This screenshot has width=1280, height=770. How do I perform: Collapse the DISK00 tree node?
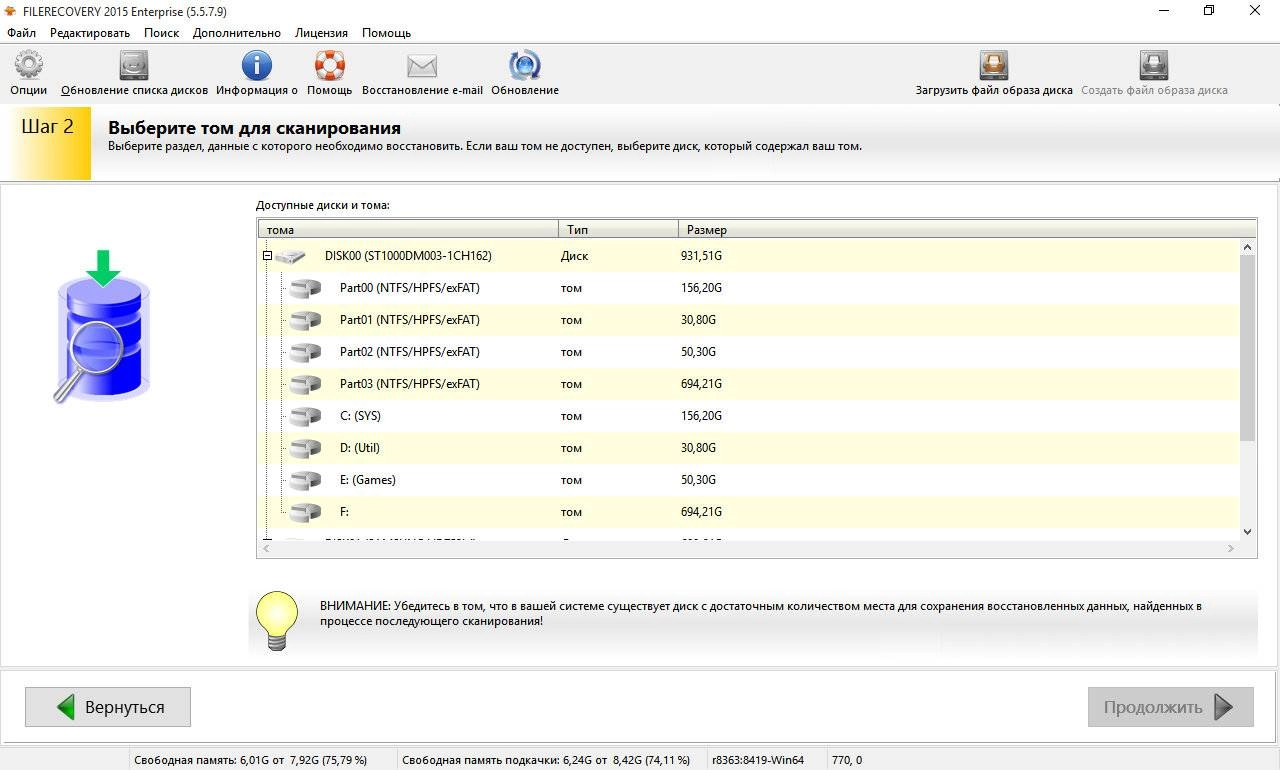click(x=267, y=256)
